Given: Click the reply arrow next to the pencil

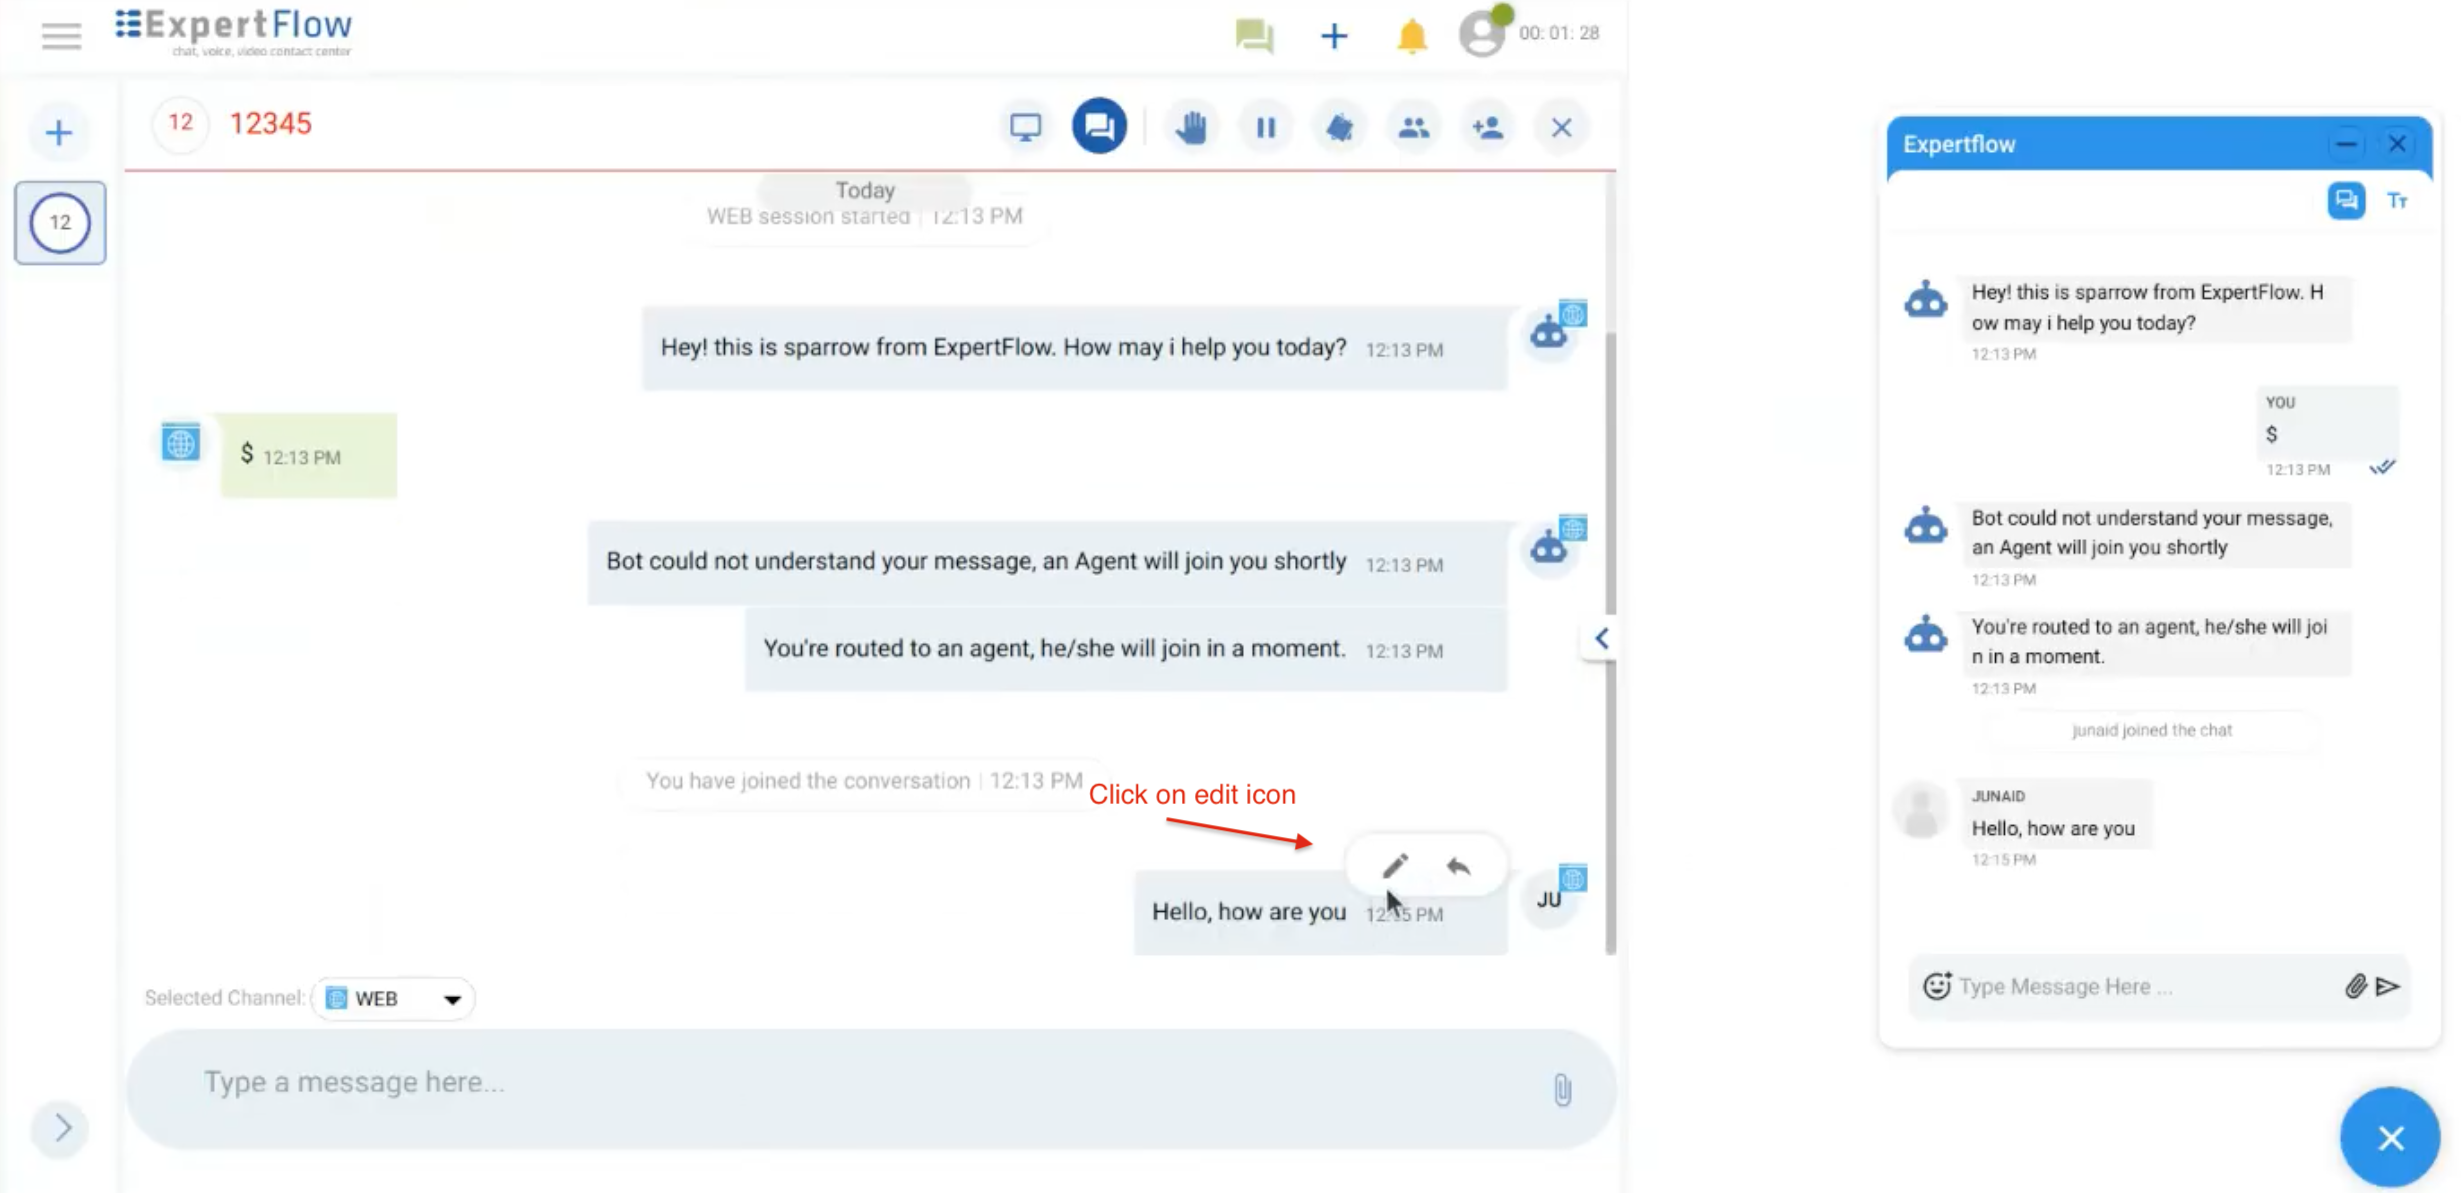Looking at the screenshot, I should [1458, 864].
